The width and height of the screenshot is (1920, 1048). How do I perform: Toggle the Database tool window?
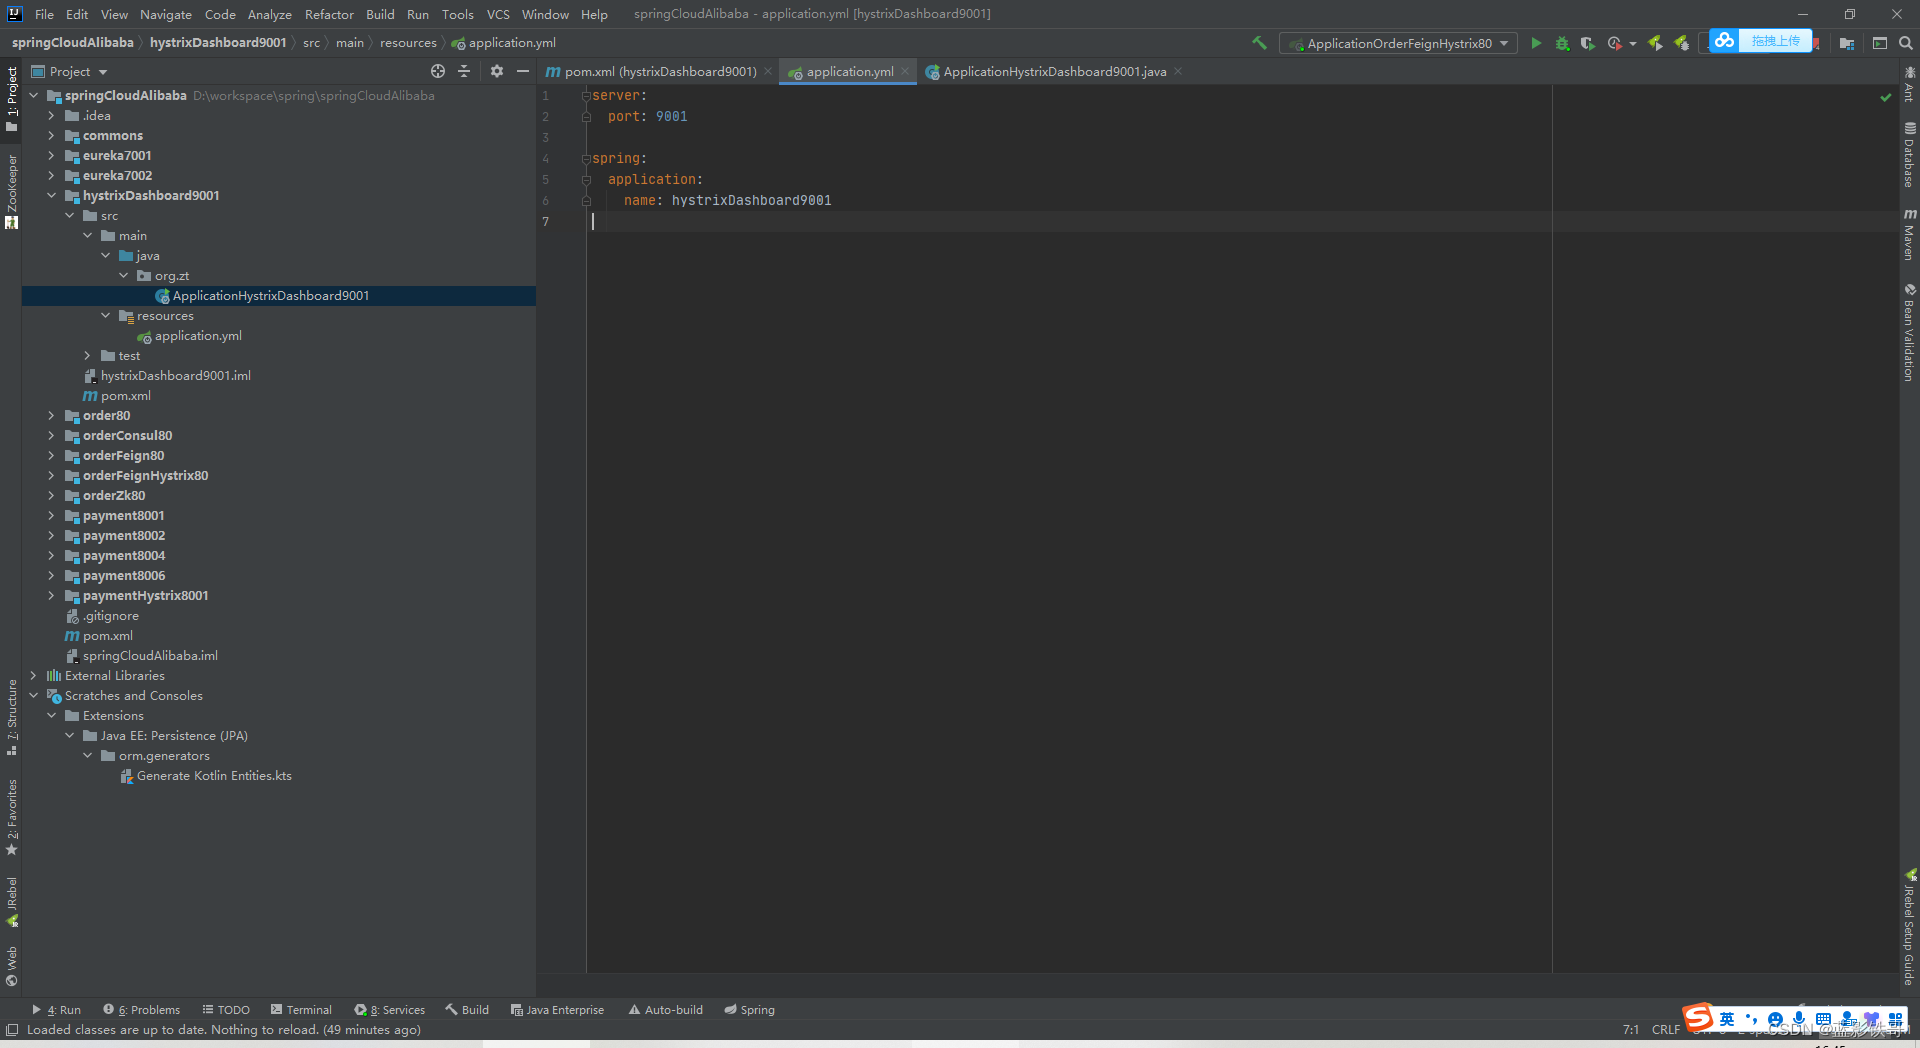pyautogui.click(x=1909, y=155)
